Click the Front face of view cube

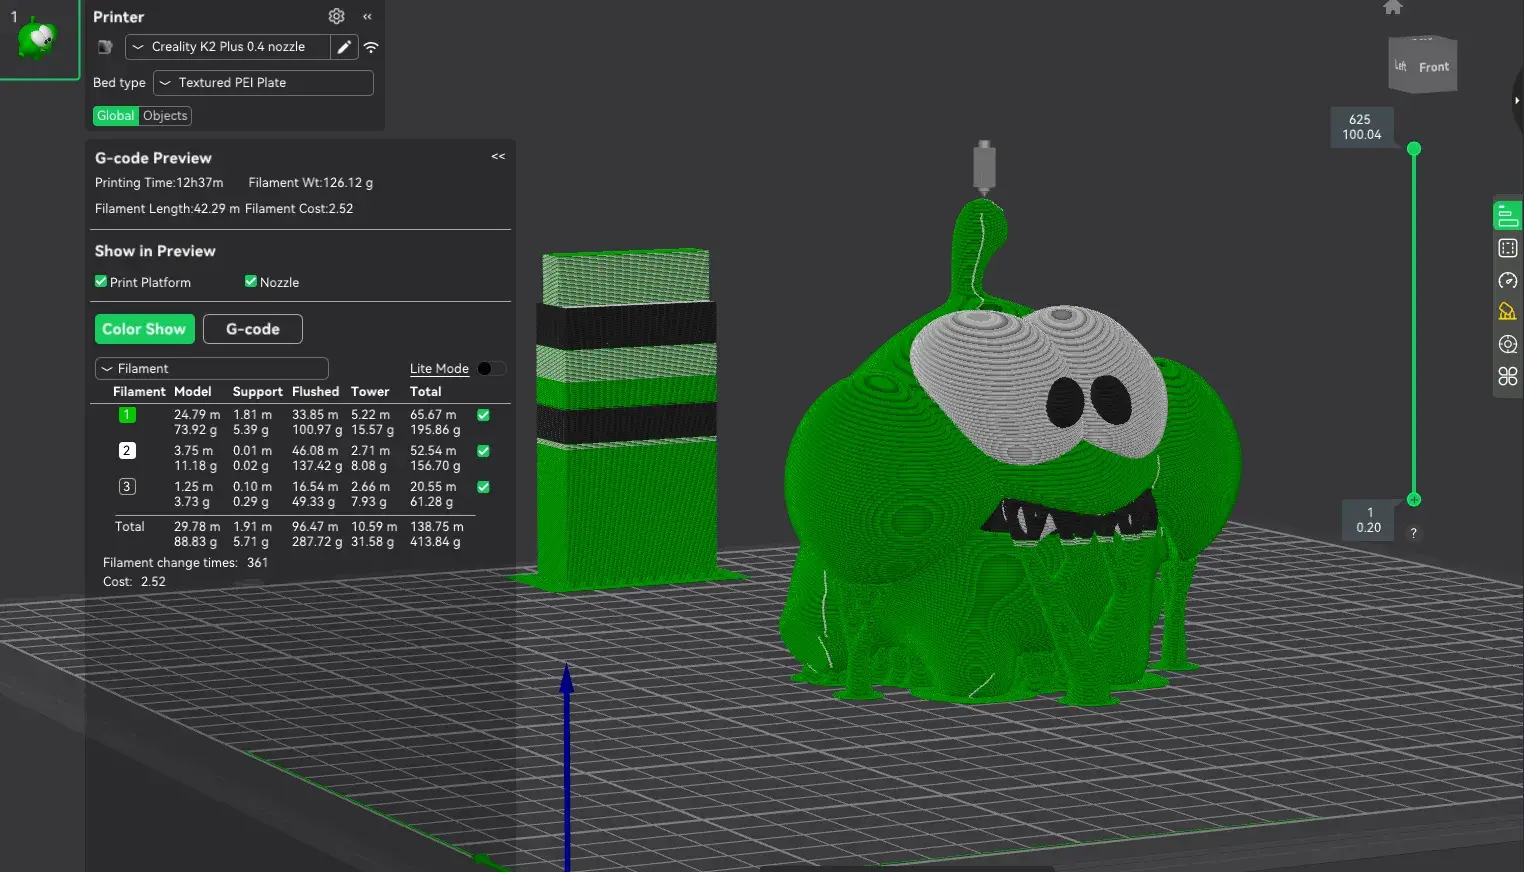pos(1434,67)
